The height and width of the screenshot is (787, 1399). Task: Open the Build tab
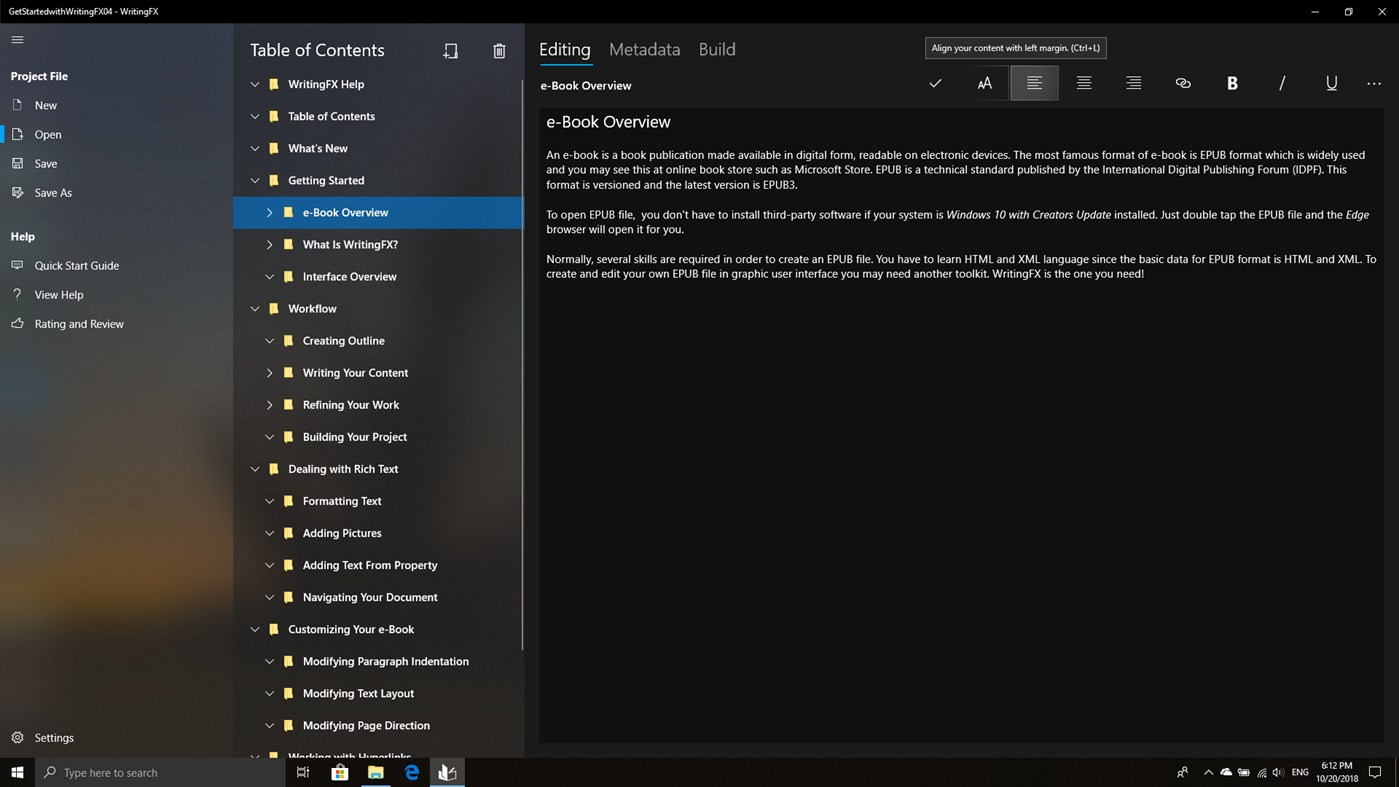tap(716, 48)
